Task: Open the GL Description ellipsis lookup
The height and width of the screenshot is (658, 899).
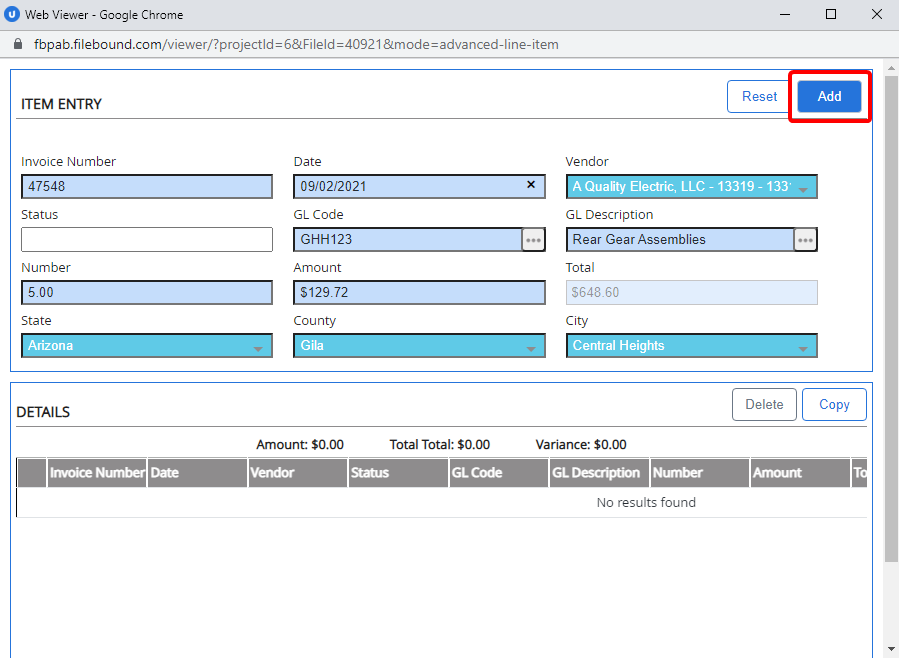Action: [805, 240]
